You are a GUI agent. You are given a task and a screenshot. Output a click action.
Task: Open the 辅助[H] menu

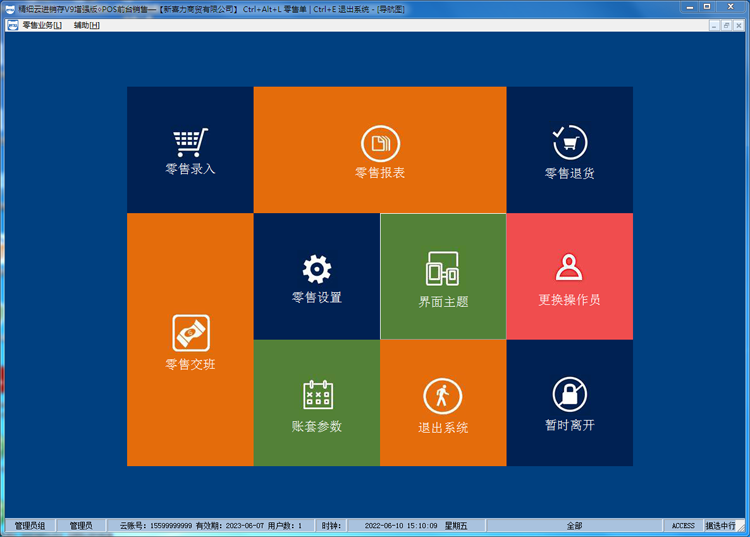87,25
